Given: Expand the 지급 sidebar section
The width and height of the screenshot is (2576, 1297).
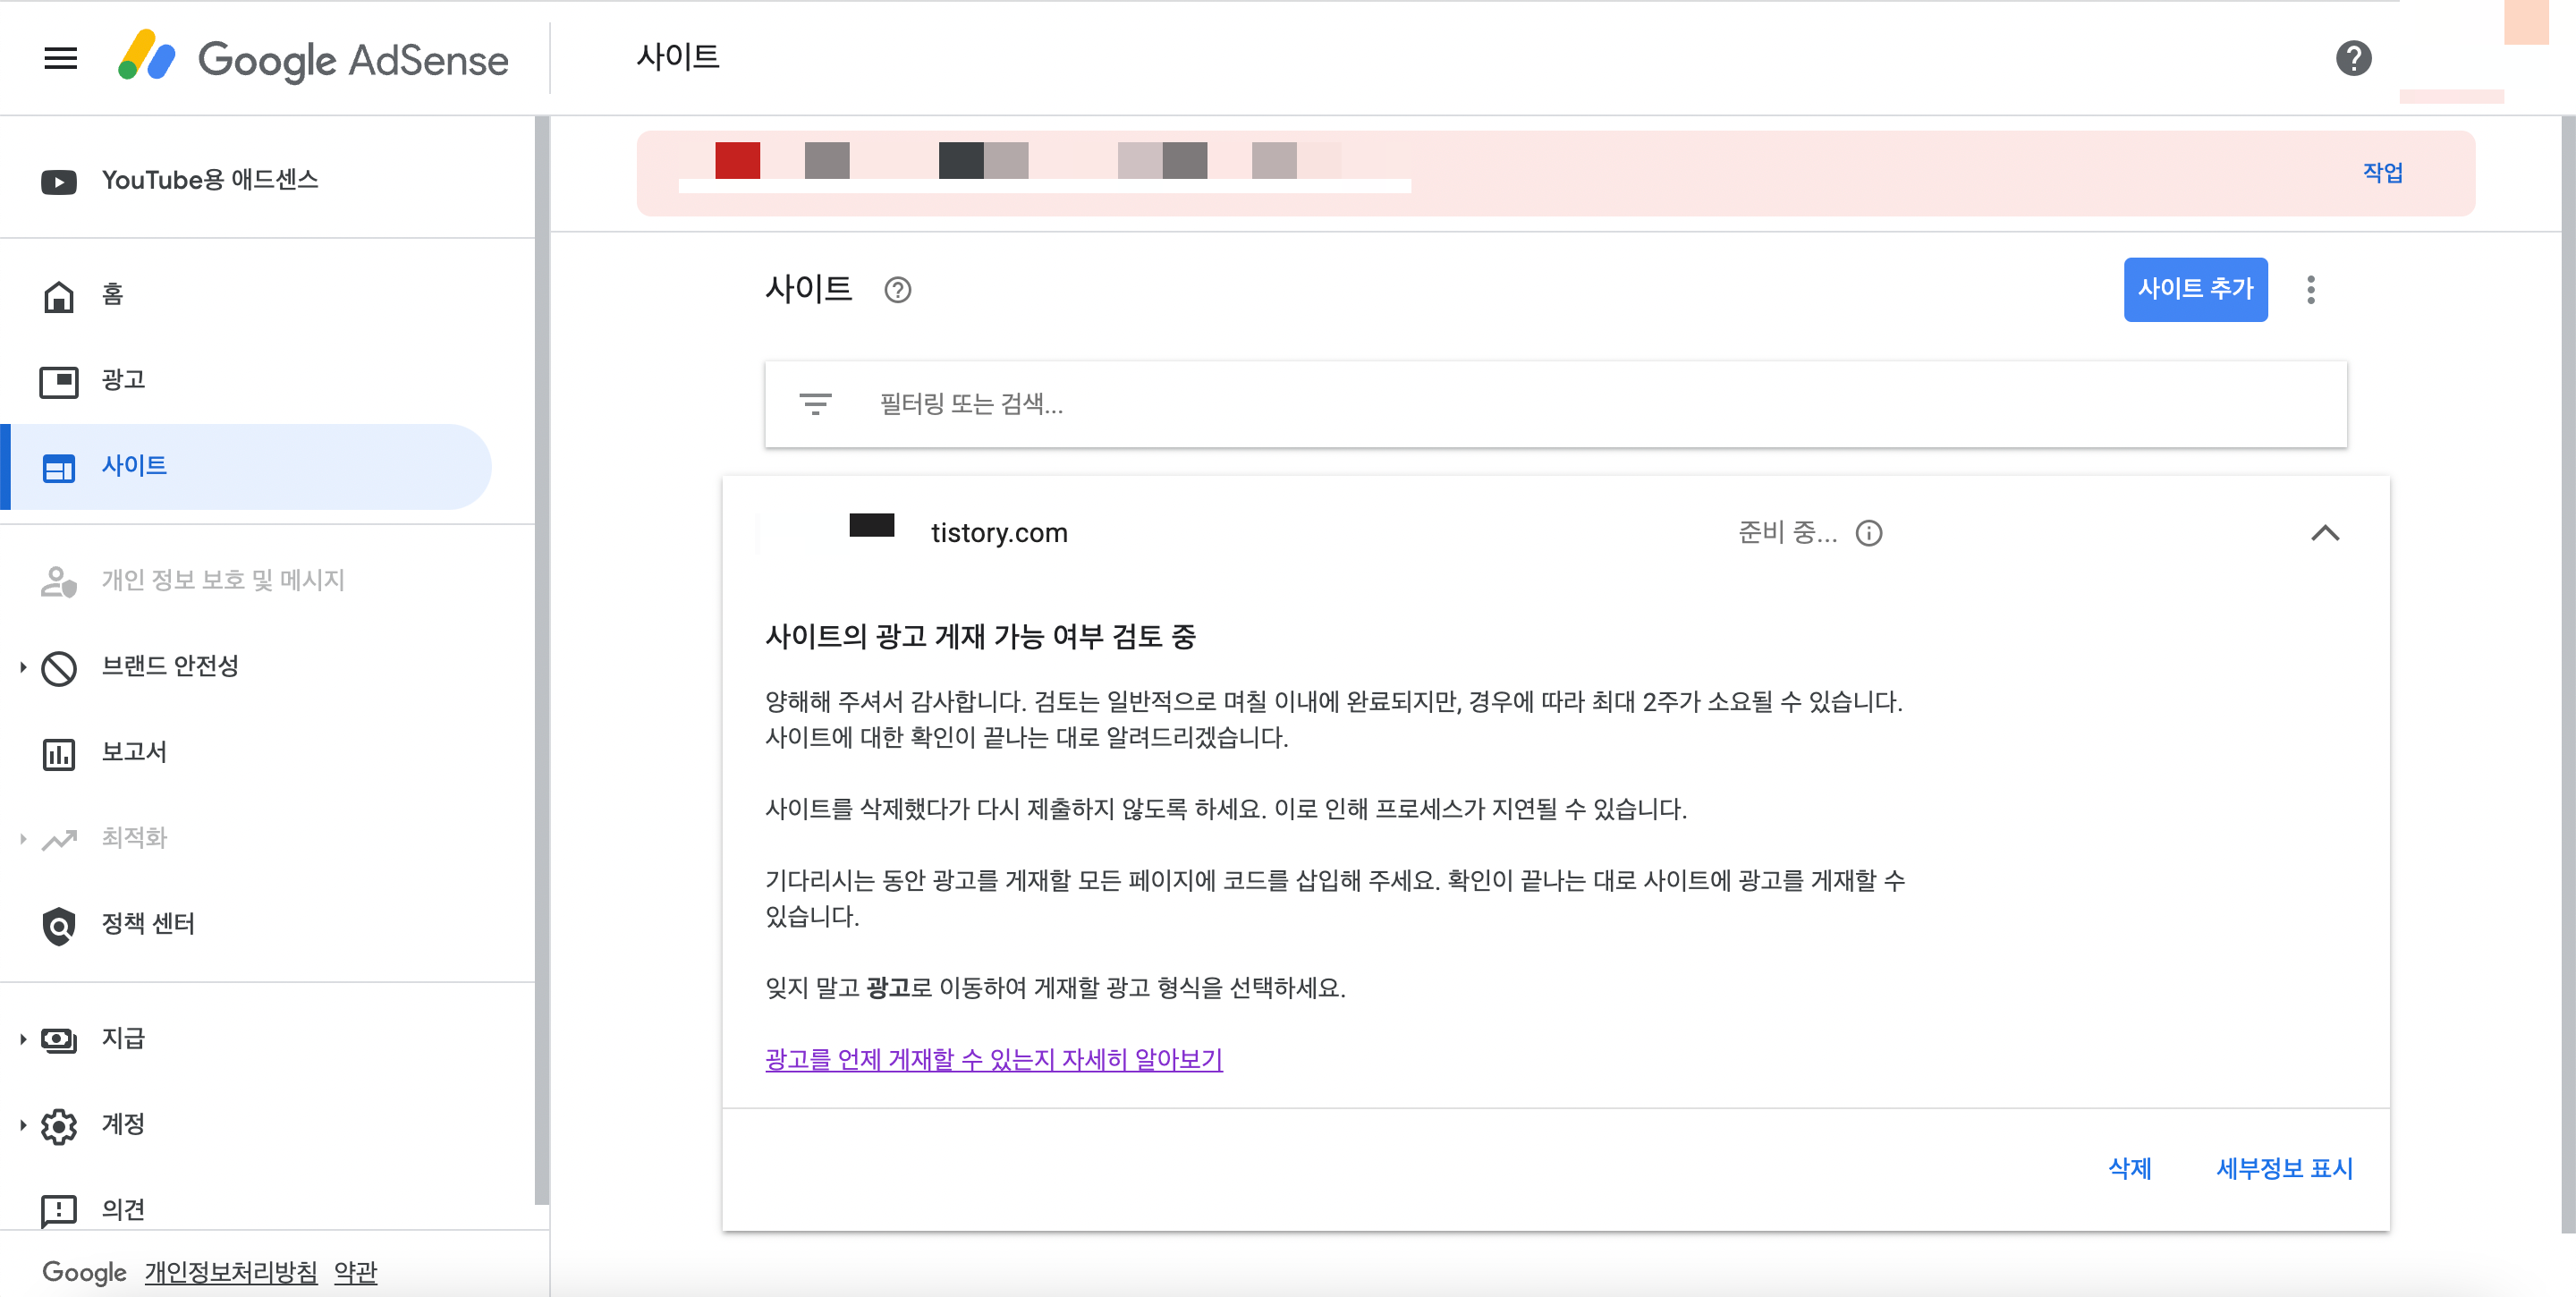Looking at the screenshot, I should pos(23,1039).
